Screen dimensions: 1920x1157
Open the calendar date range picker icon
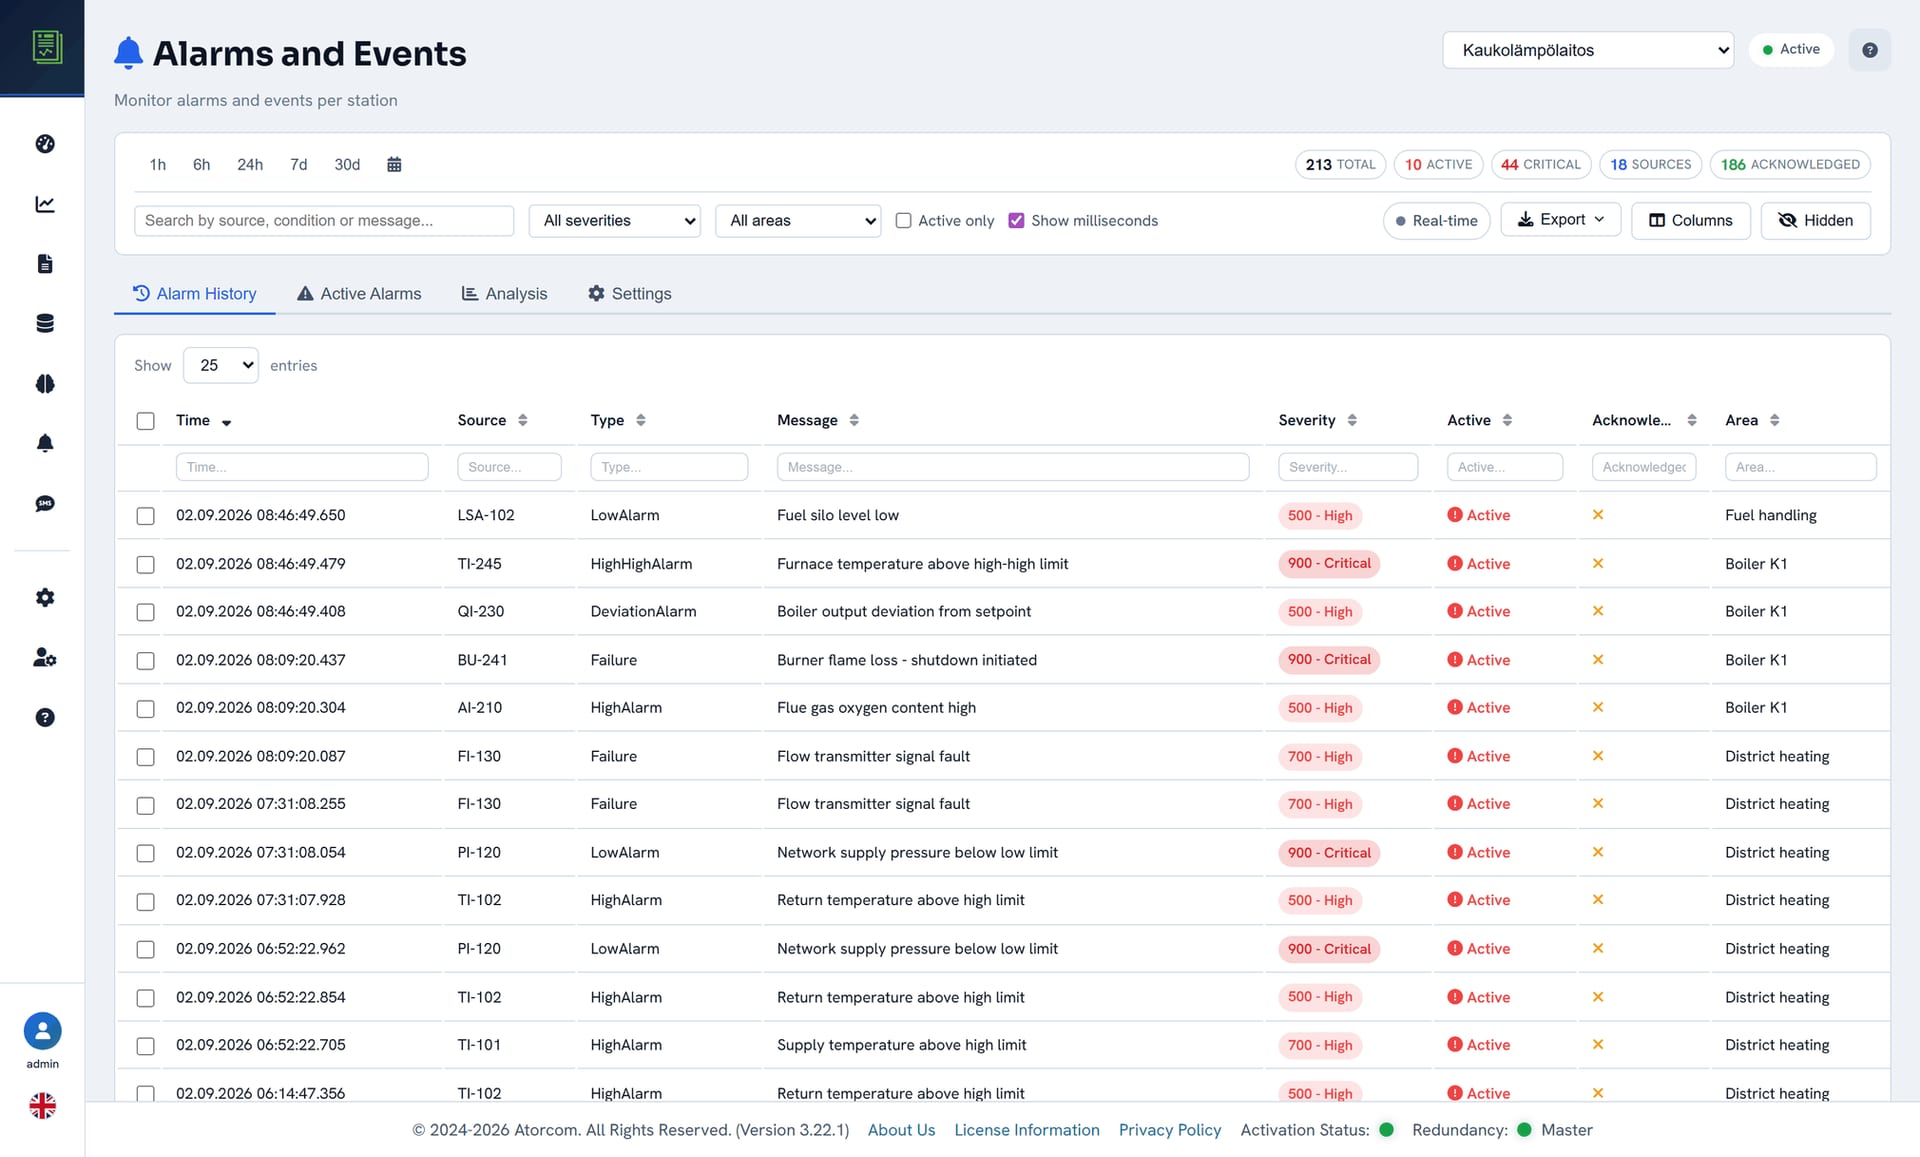pyautogui.click(x=394, y=164)
